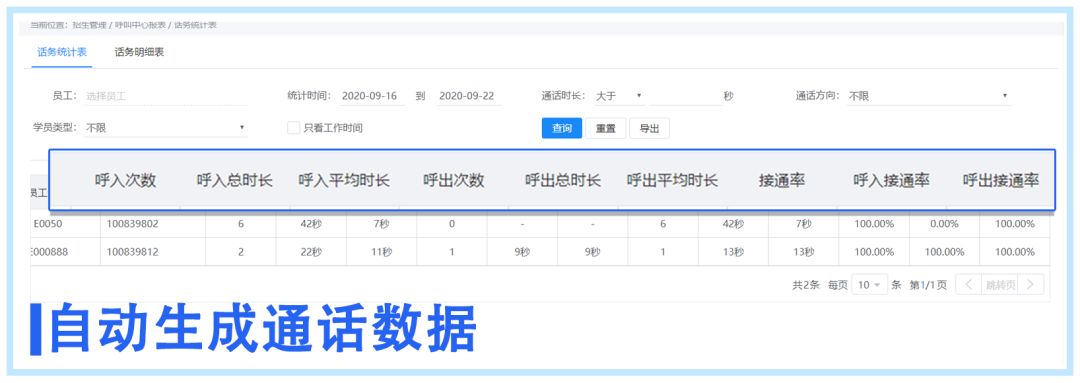Click the 查询 button

tap(562, 128)
